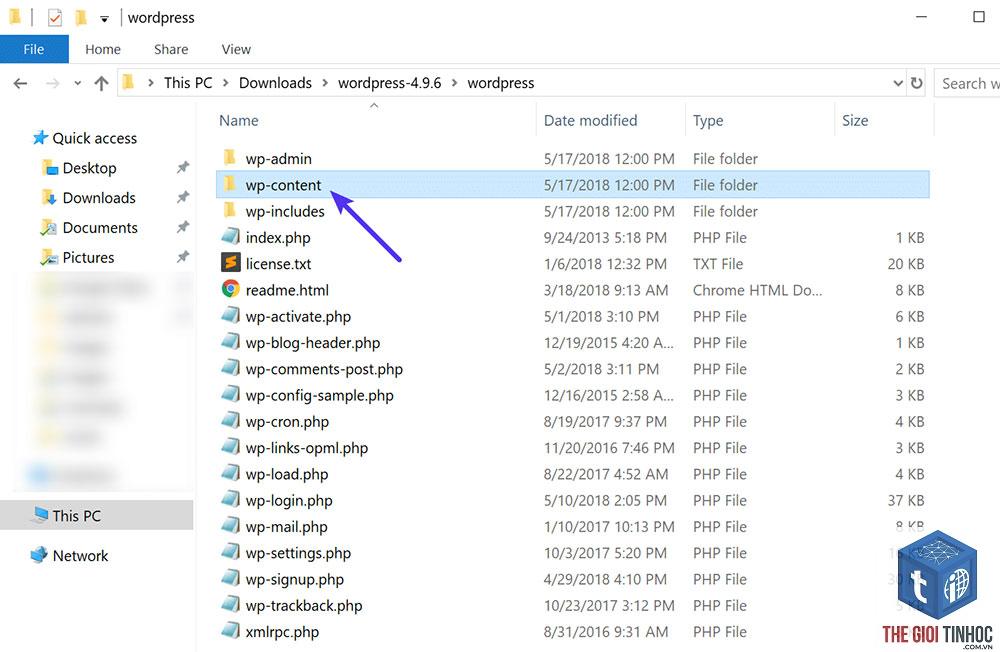This screenshot has width=1000, height=652.
Task: Click This PC in address breadcrumb
Action: (188, 83)
